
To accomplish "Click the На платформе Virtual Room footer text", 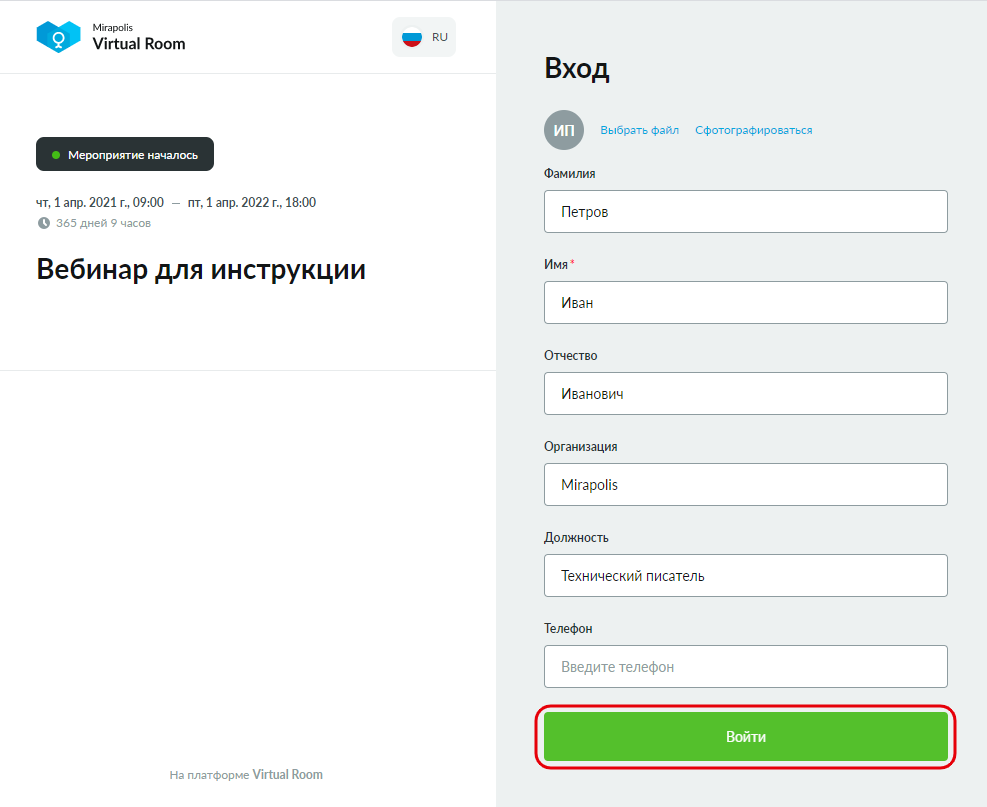I will pos(246,775).
